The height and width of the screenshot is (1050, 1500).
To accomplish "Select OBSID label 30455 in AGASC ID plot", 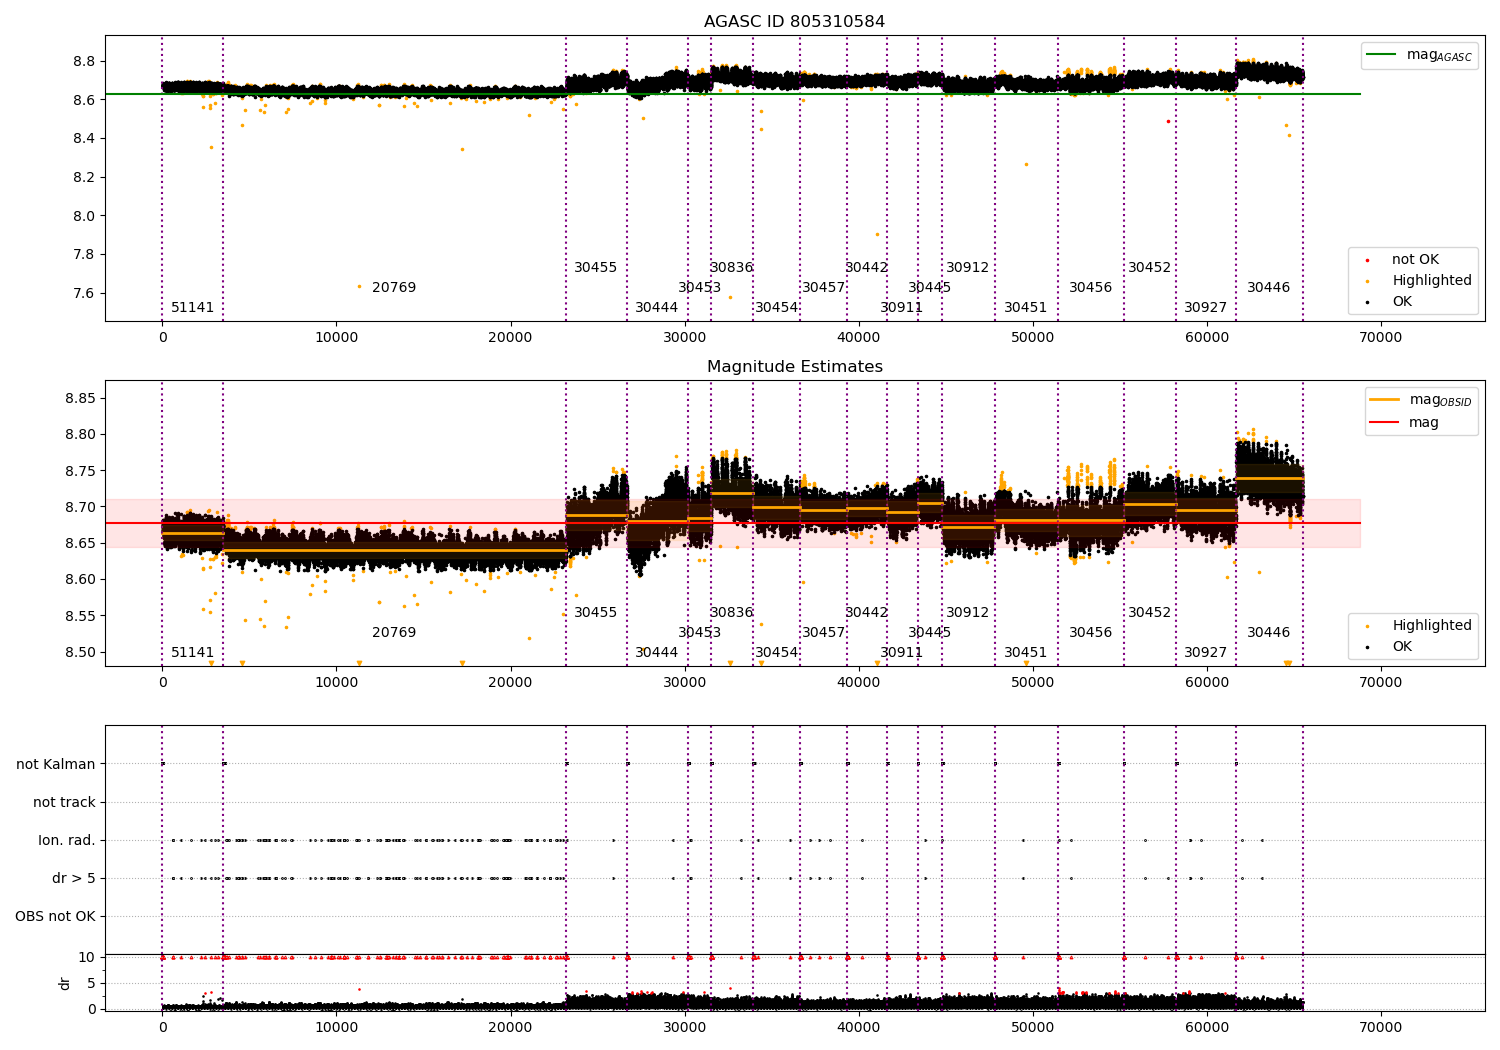I will 596,268.
